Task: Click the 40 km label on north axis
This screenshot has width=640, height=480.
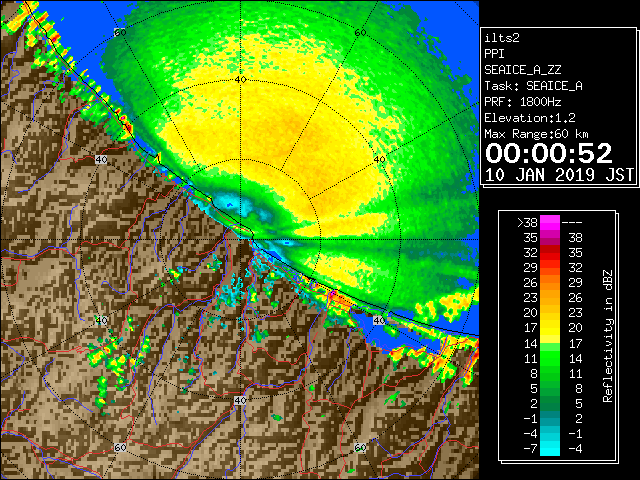Action: [240, 79]
